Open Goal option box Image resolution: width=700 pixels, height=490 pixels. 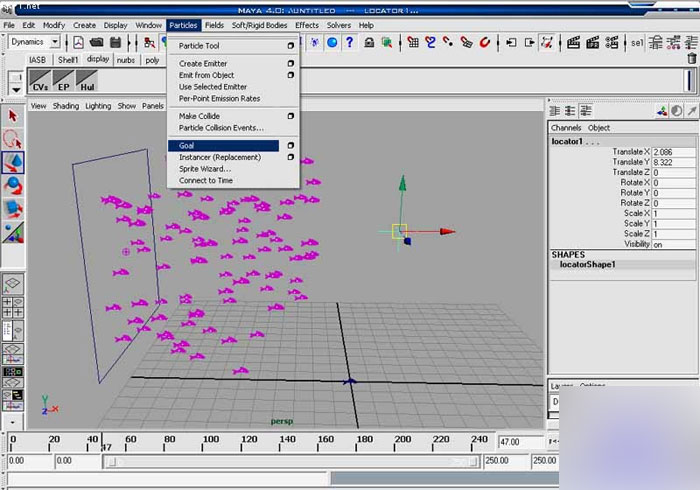click(291, 146)
